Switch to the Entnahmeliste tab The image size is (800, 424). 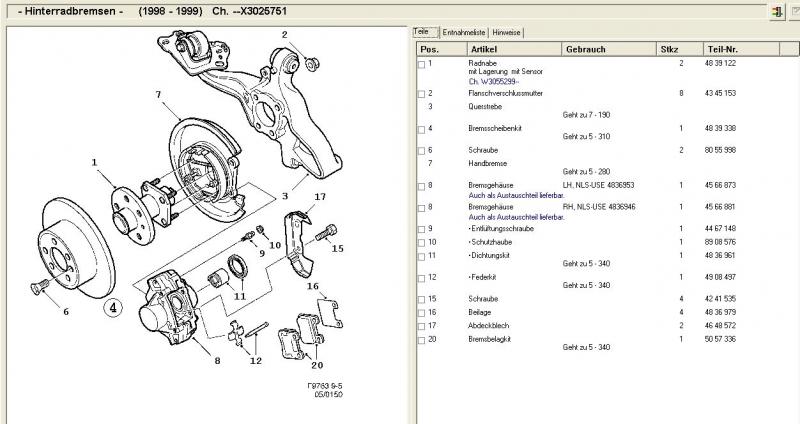[x=464, y=33]
